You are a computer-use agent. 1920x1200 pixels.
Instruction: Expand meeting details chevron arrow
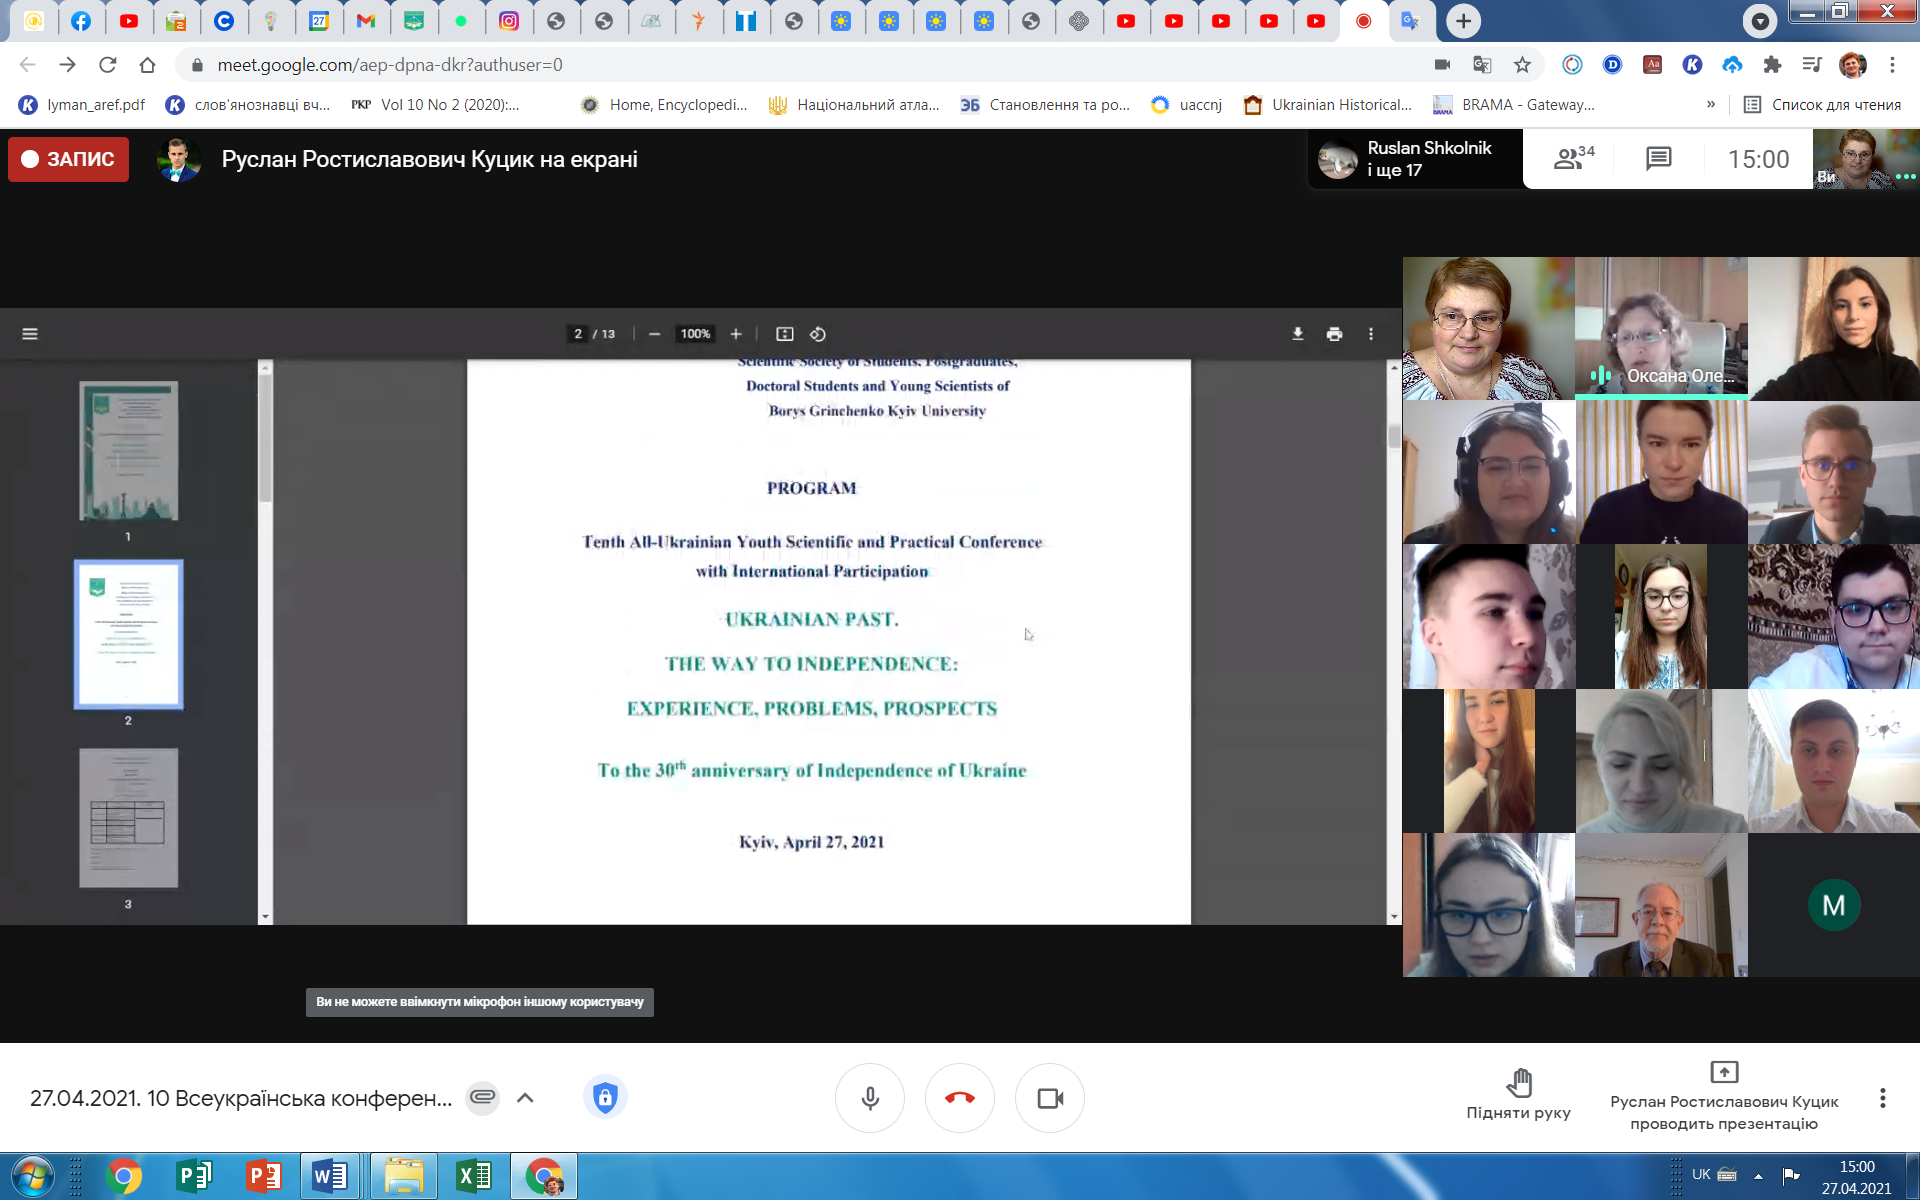point(525,1098)
